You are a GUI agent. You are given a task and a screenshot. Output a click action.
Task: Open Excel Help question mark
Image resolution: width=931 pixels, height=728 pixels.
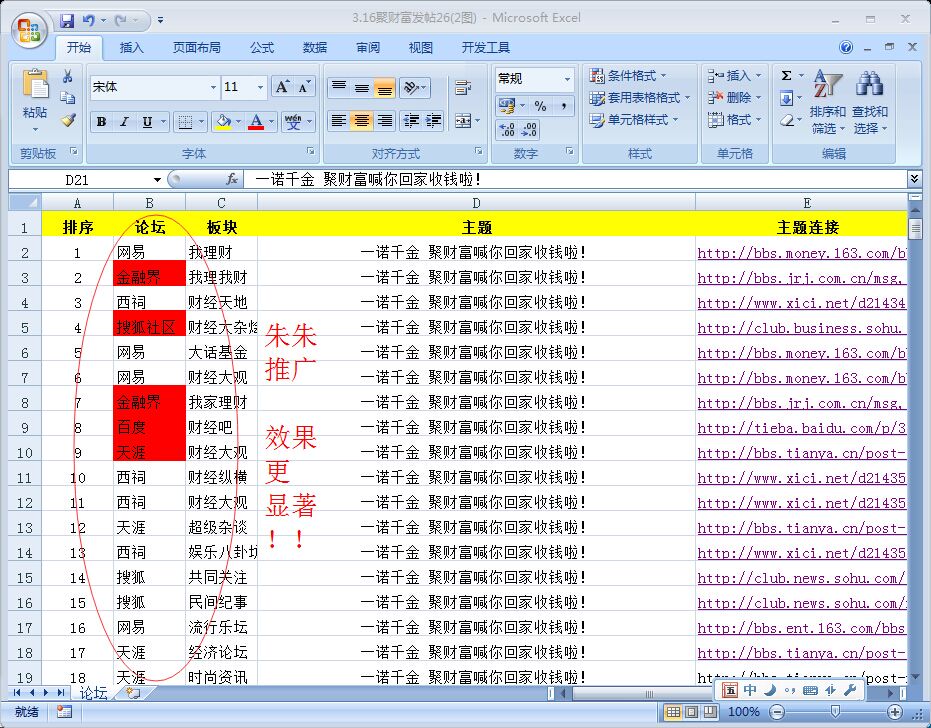846,48
